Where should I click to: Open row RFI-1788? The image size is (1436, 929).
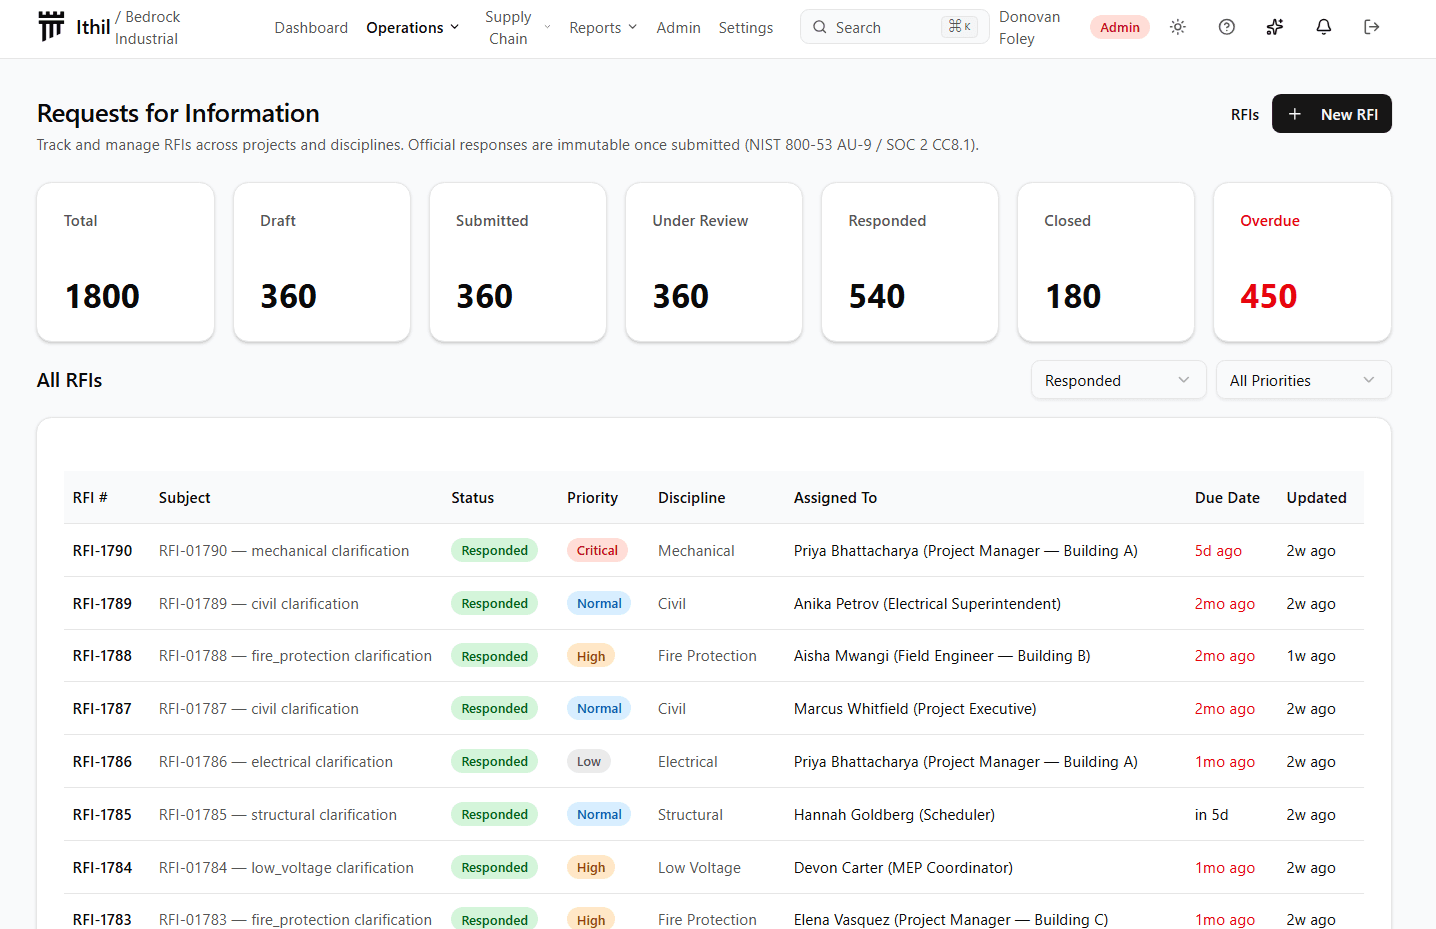pos(714,656)
